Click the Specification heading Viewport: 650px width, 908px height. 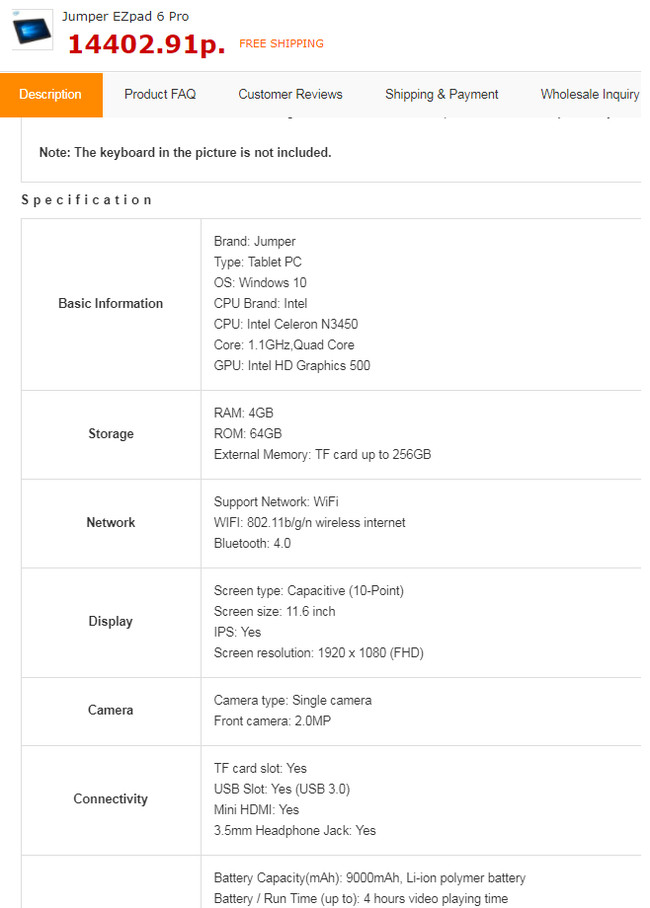point(87,200)
